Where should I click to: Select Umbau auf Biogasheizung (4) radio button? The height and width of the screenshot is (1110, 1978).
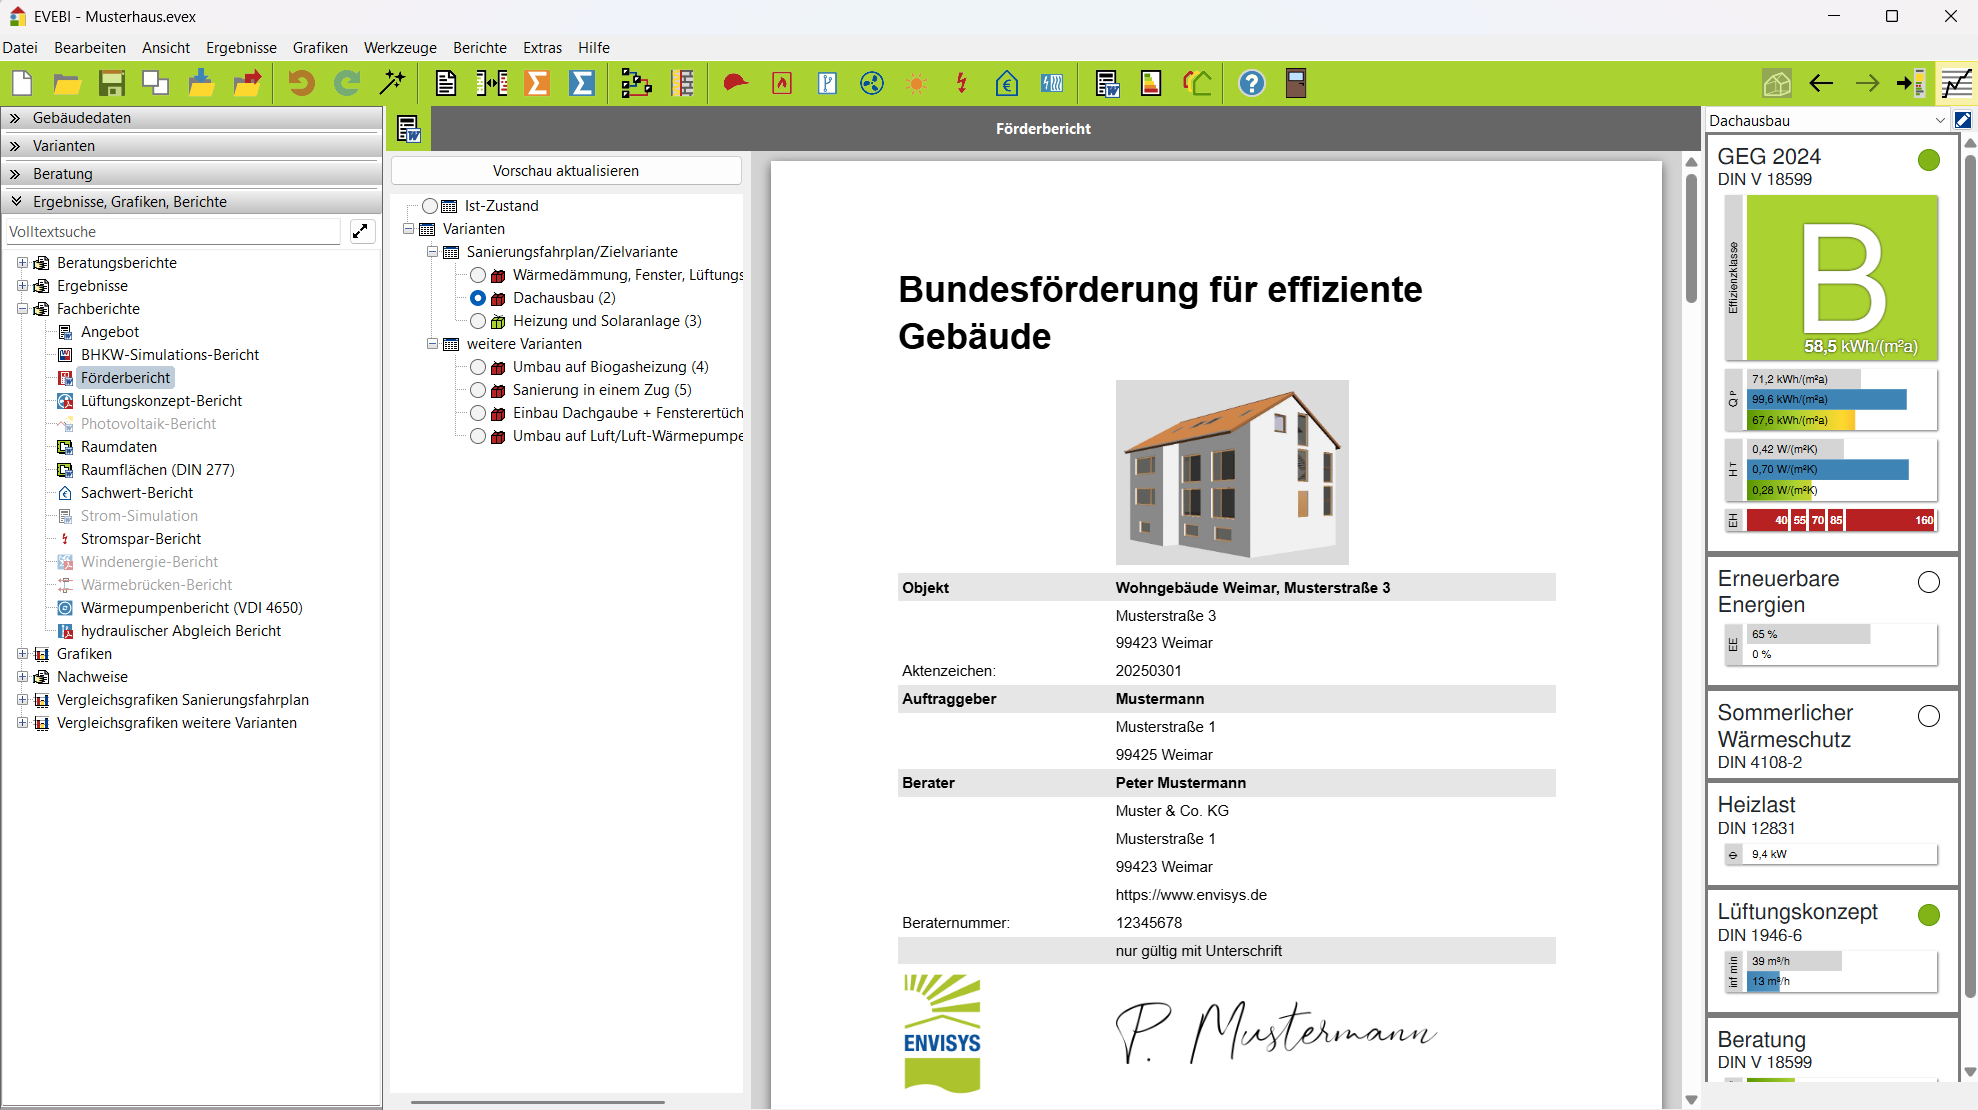point(478,367)
